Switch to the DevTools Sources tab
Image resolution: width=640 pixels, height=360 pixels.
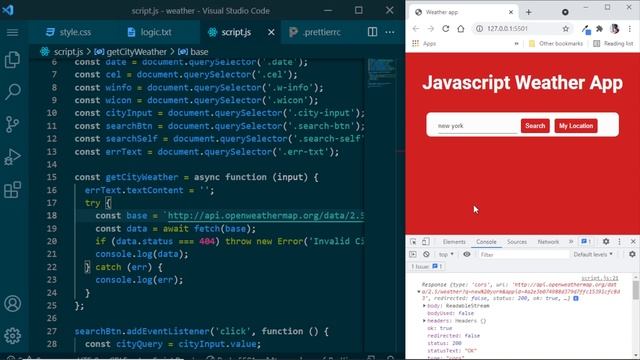517,242
